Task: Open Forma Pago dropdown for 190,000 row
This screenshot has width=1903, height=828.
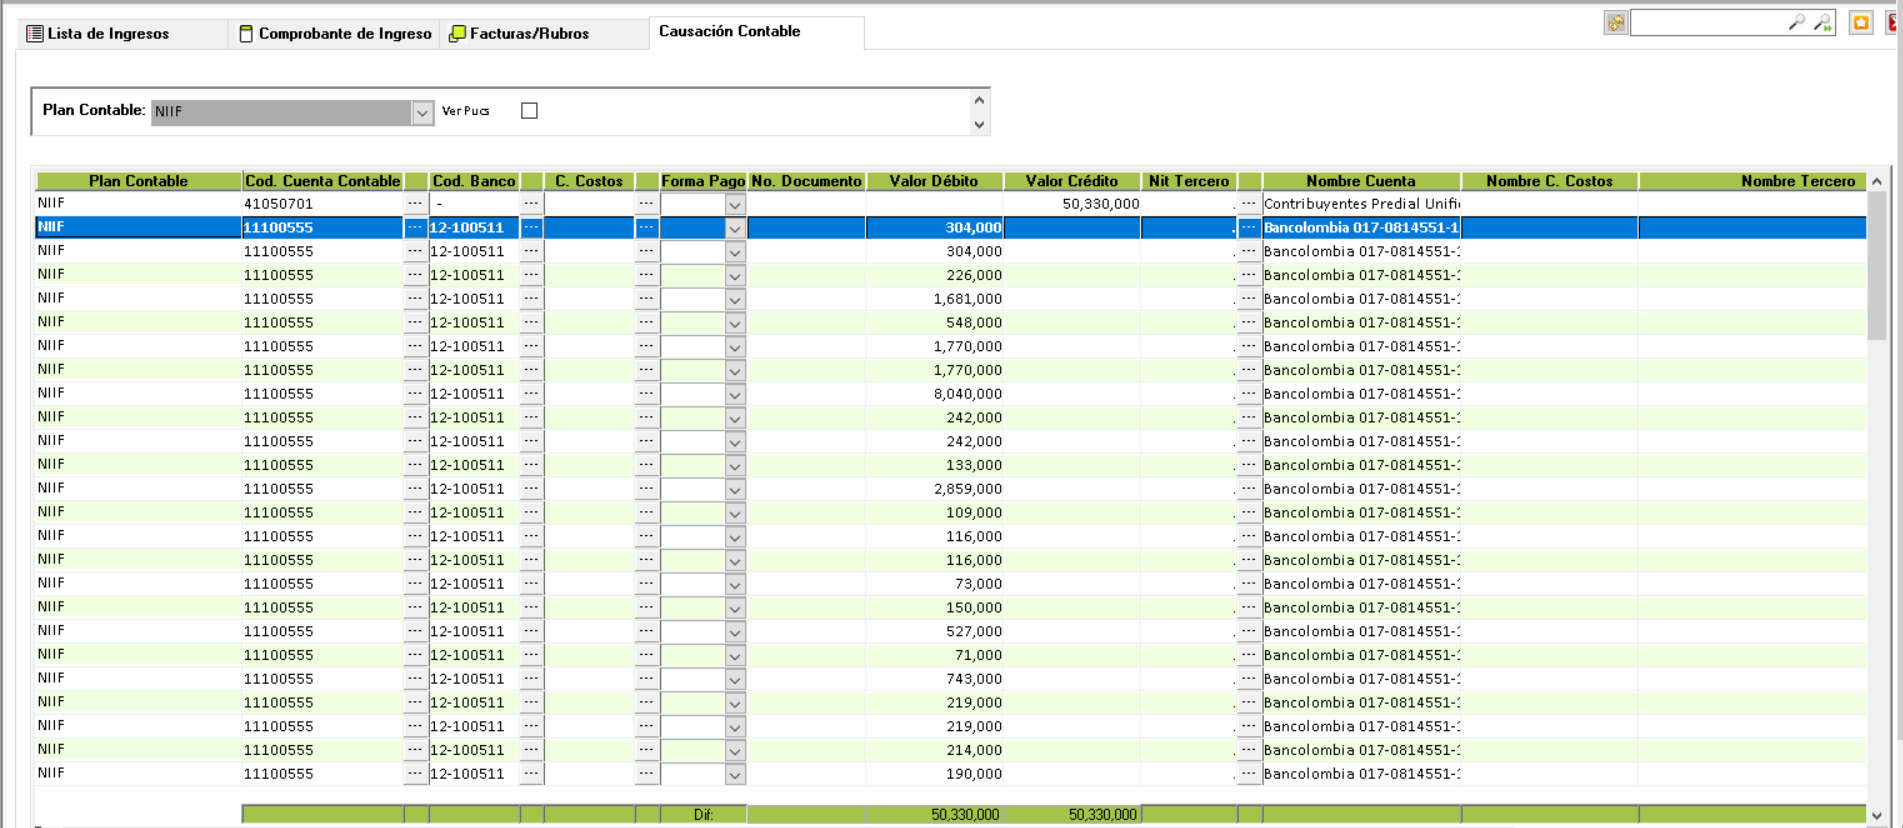Action: coord(735,775)
